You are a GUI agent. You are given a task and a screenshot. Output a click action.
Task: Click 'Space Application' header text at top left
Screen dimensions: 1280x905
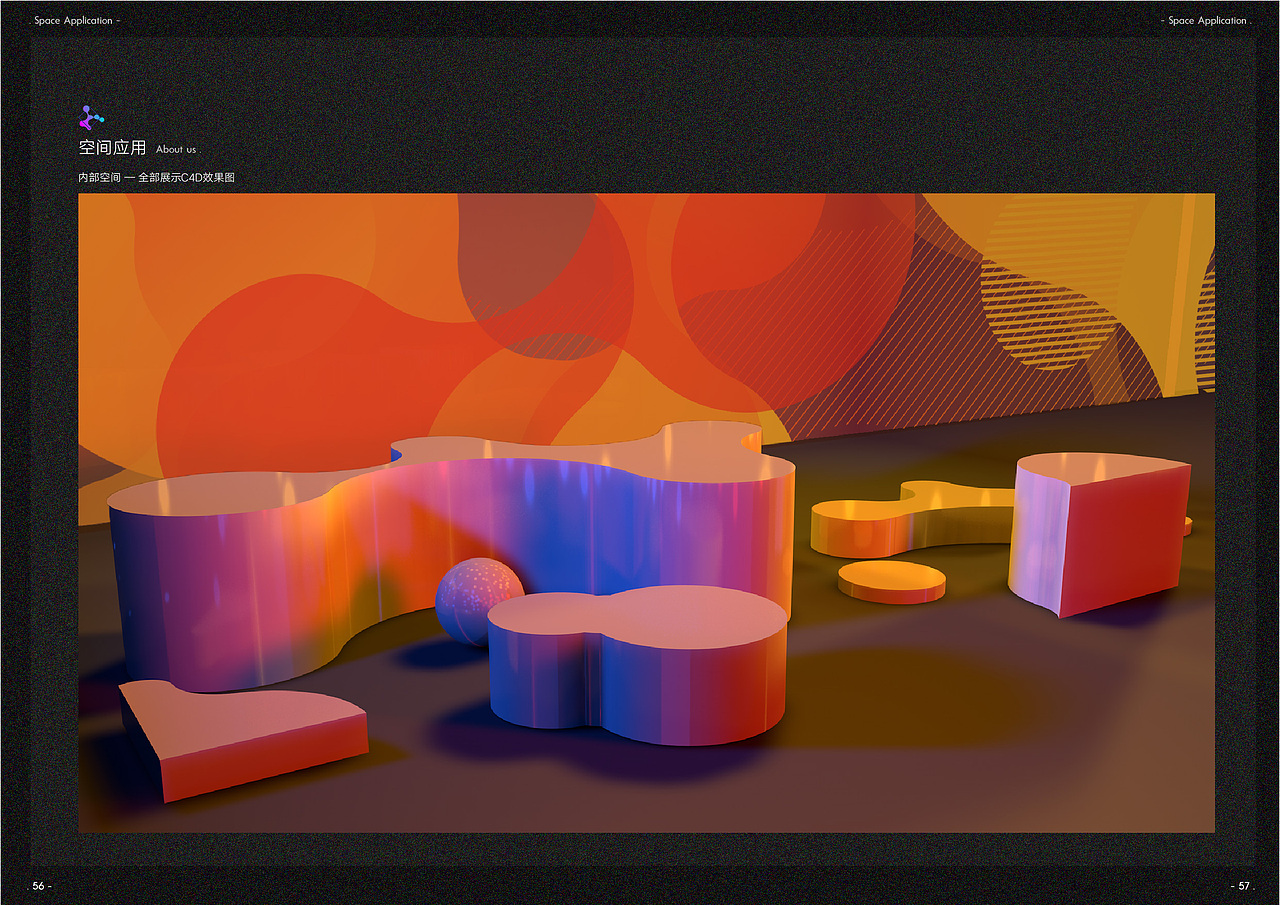pos(75,20)
